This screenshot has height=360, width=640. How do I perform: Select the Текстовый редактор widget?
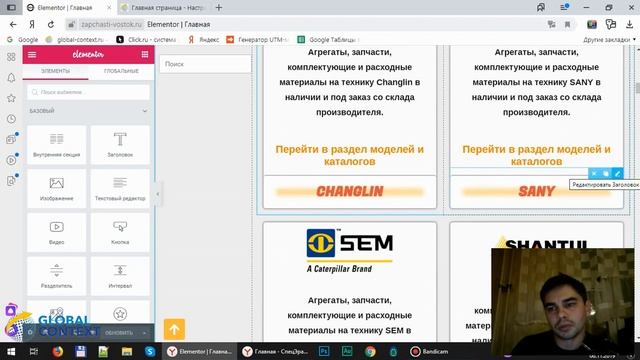[120, 189]
